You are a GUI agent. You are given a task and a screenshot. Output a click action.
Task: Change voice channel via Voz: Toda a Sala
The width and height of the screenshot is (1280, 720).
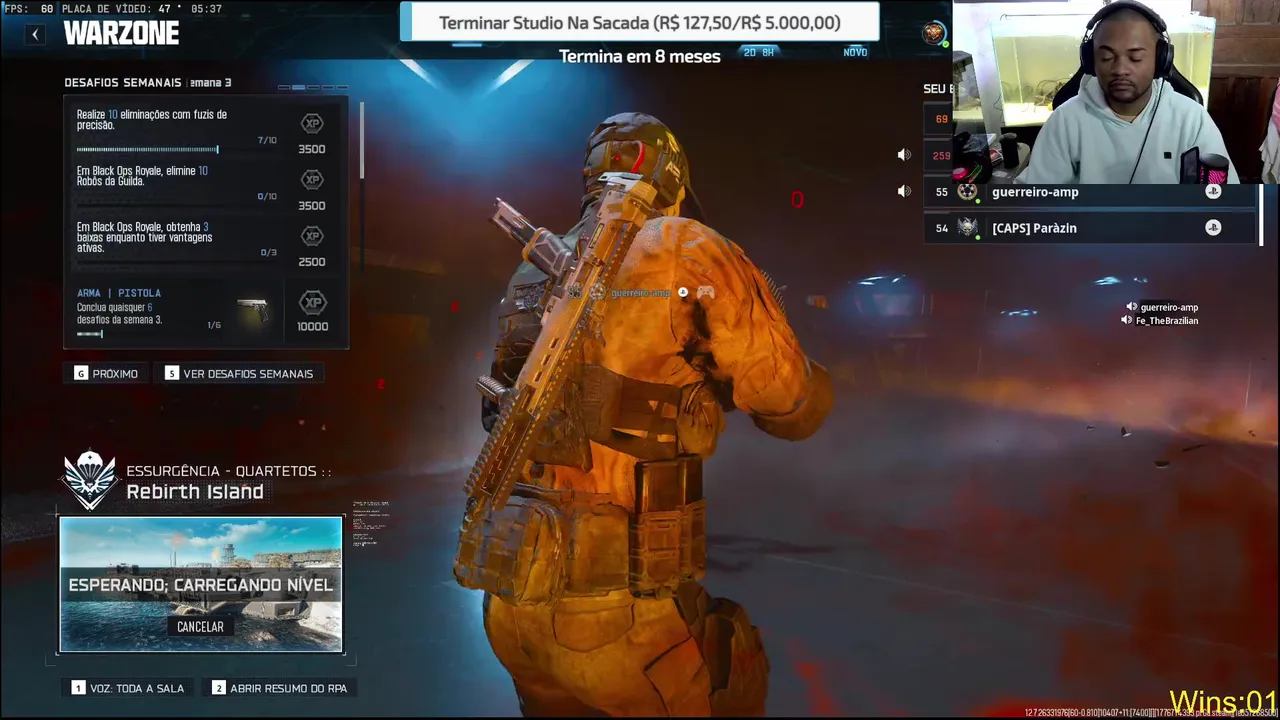click(x=128, y=688)
